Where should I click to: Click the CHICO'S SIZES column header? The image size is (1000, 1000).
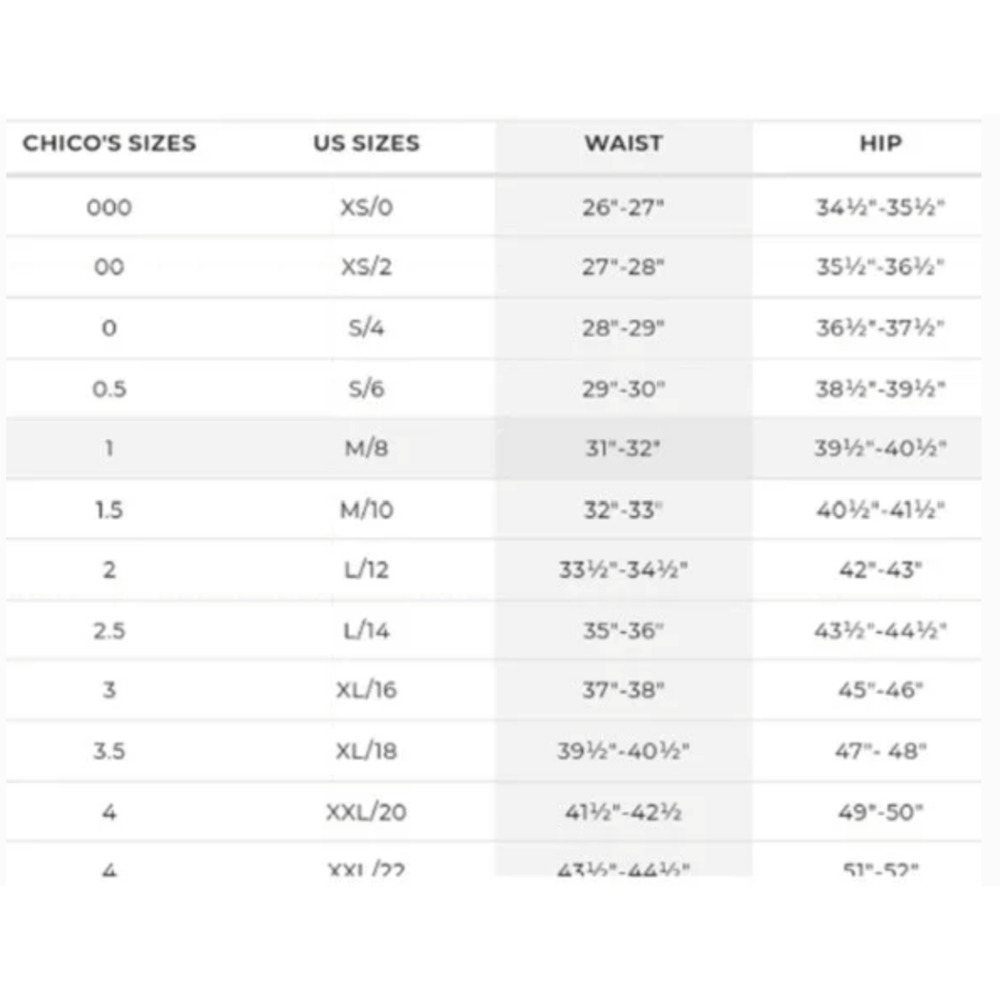(x=109, y=143)
